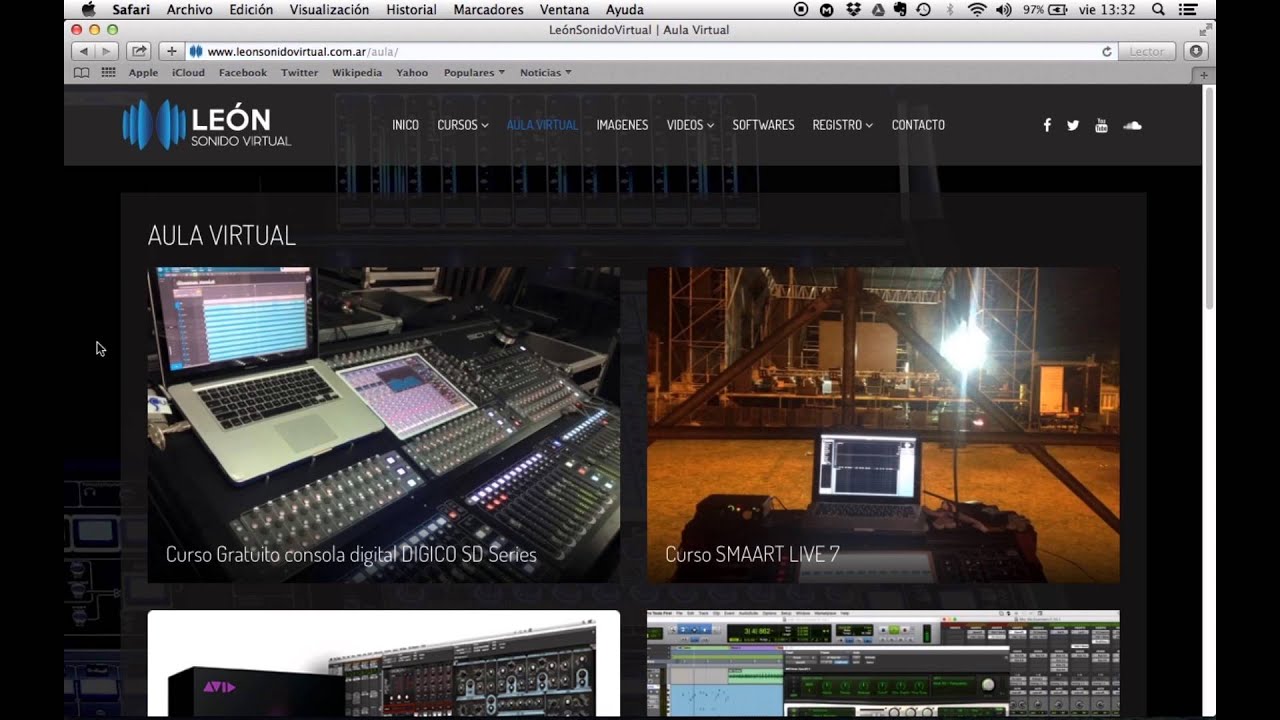Open Curso Gratuito consola digital DIGICO thumbnail
The width and height of the screenshot is (1280, 720).
[x=384, y=425]
